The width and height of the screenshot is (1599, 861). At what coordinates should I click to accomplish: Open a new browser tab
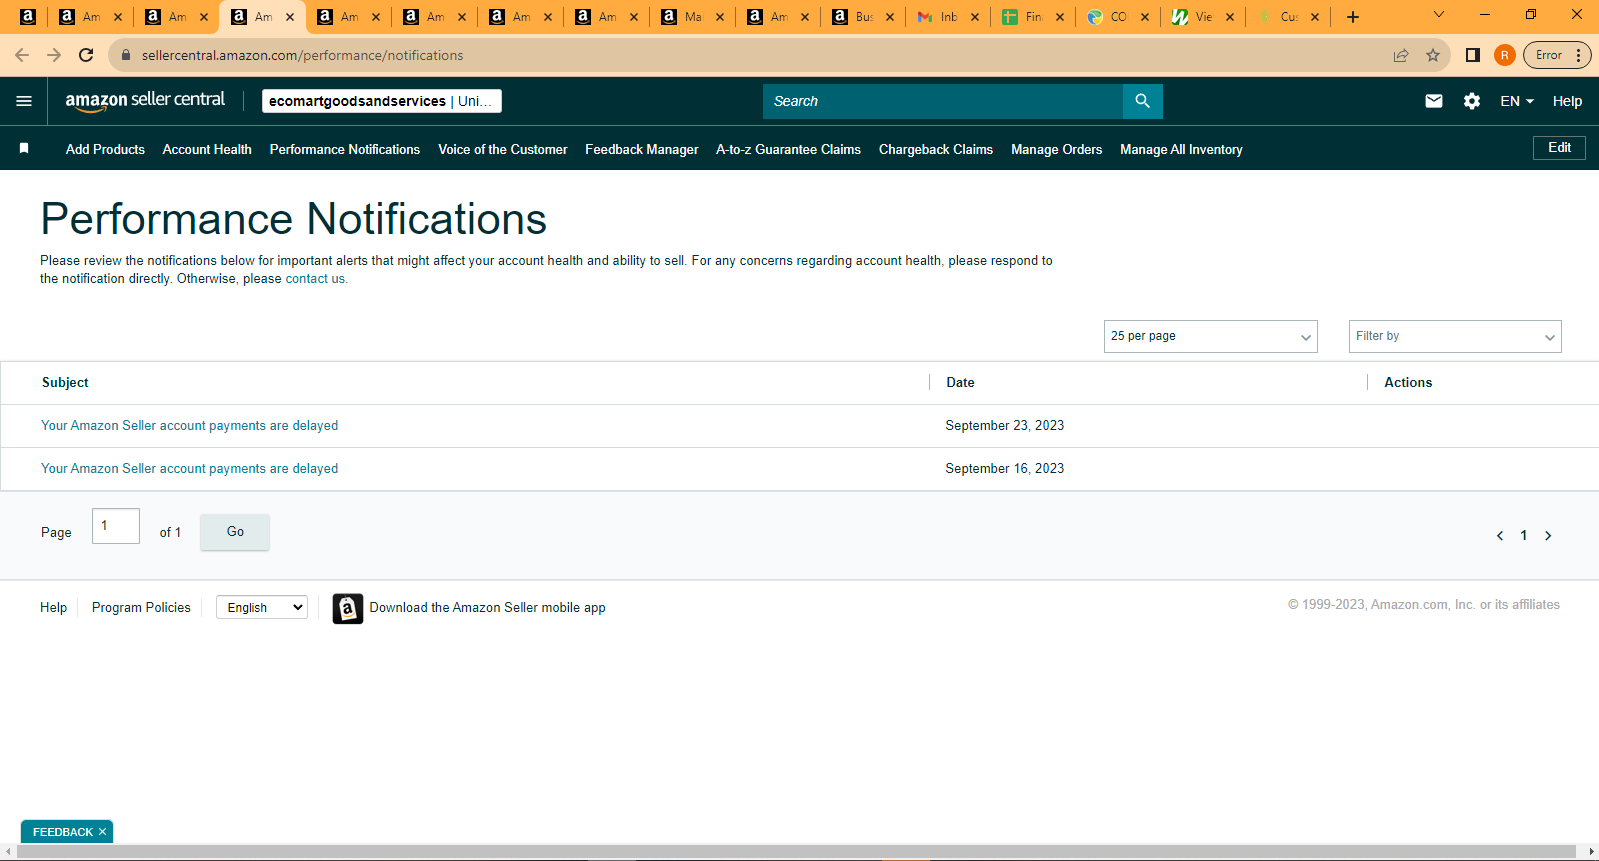pos(1352,17)
